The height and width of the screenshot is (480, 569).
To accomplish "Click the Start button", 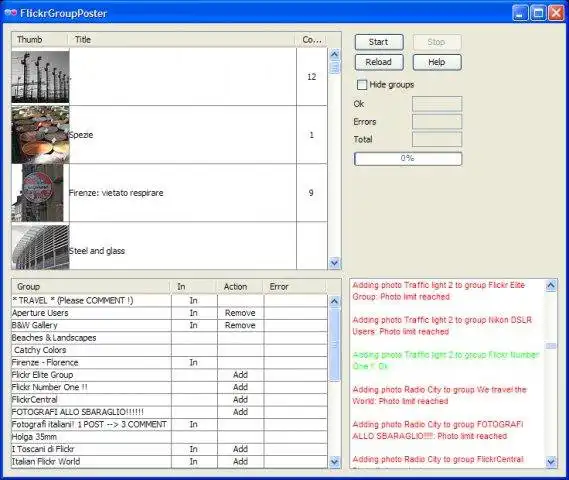I will (379, 42).
